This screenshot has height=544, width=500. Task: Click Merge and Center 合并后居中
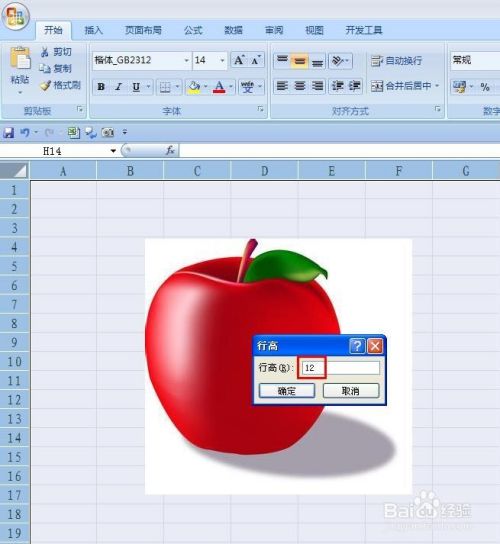pos(400,86)
